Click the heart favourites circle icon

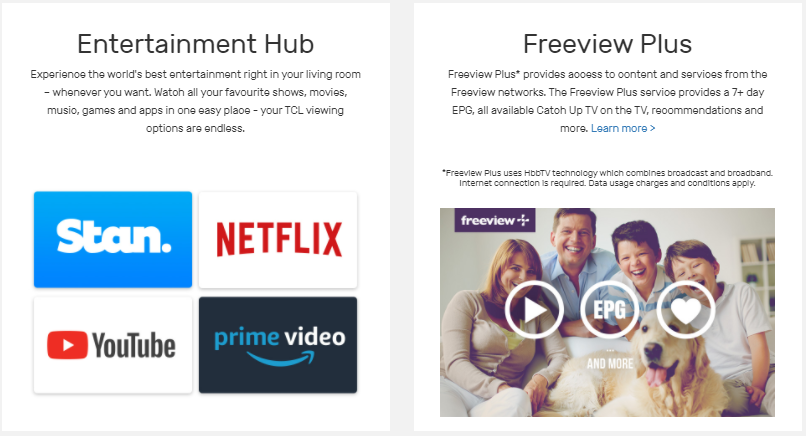(x=686, y=310)
